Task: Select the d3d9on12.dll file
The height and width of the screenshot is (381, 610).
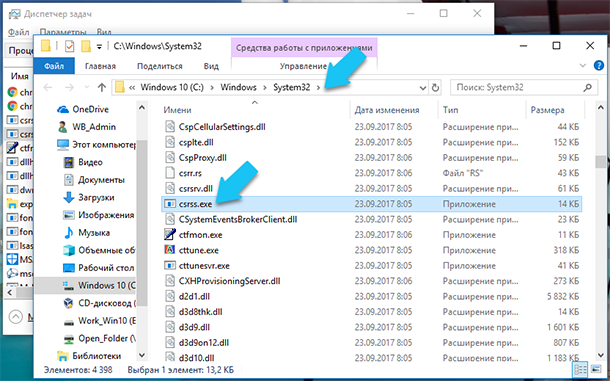Action: coord(204,343)
